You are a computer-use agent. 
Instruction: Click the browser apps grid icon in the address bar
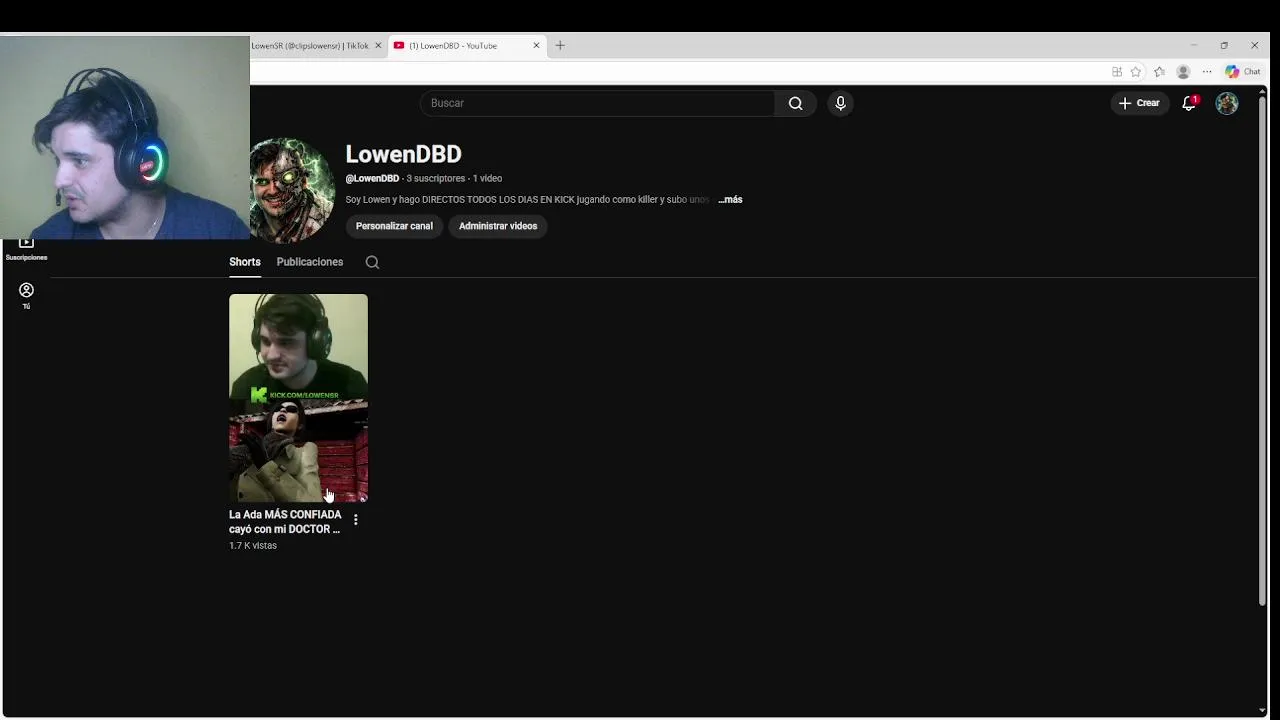[x=1117, y=72]
